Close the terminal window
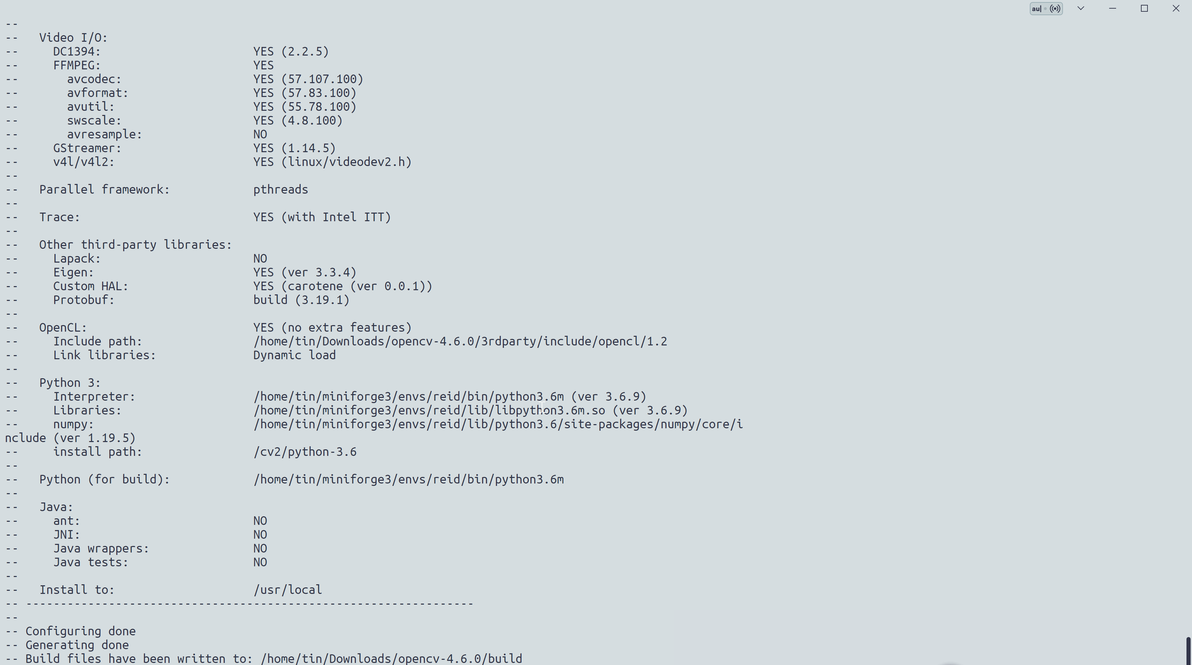The width and height of the screenshot is (1192, 665). (1176, 9)
